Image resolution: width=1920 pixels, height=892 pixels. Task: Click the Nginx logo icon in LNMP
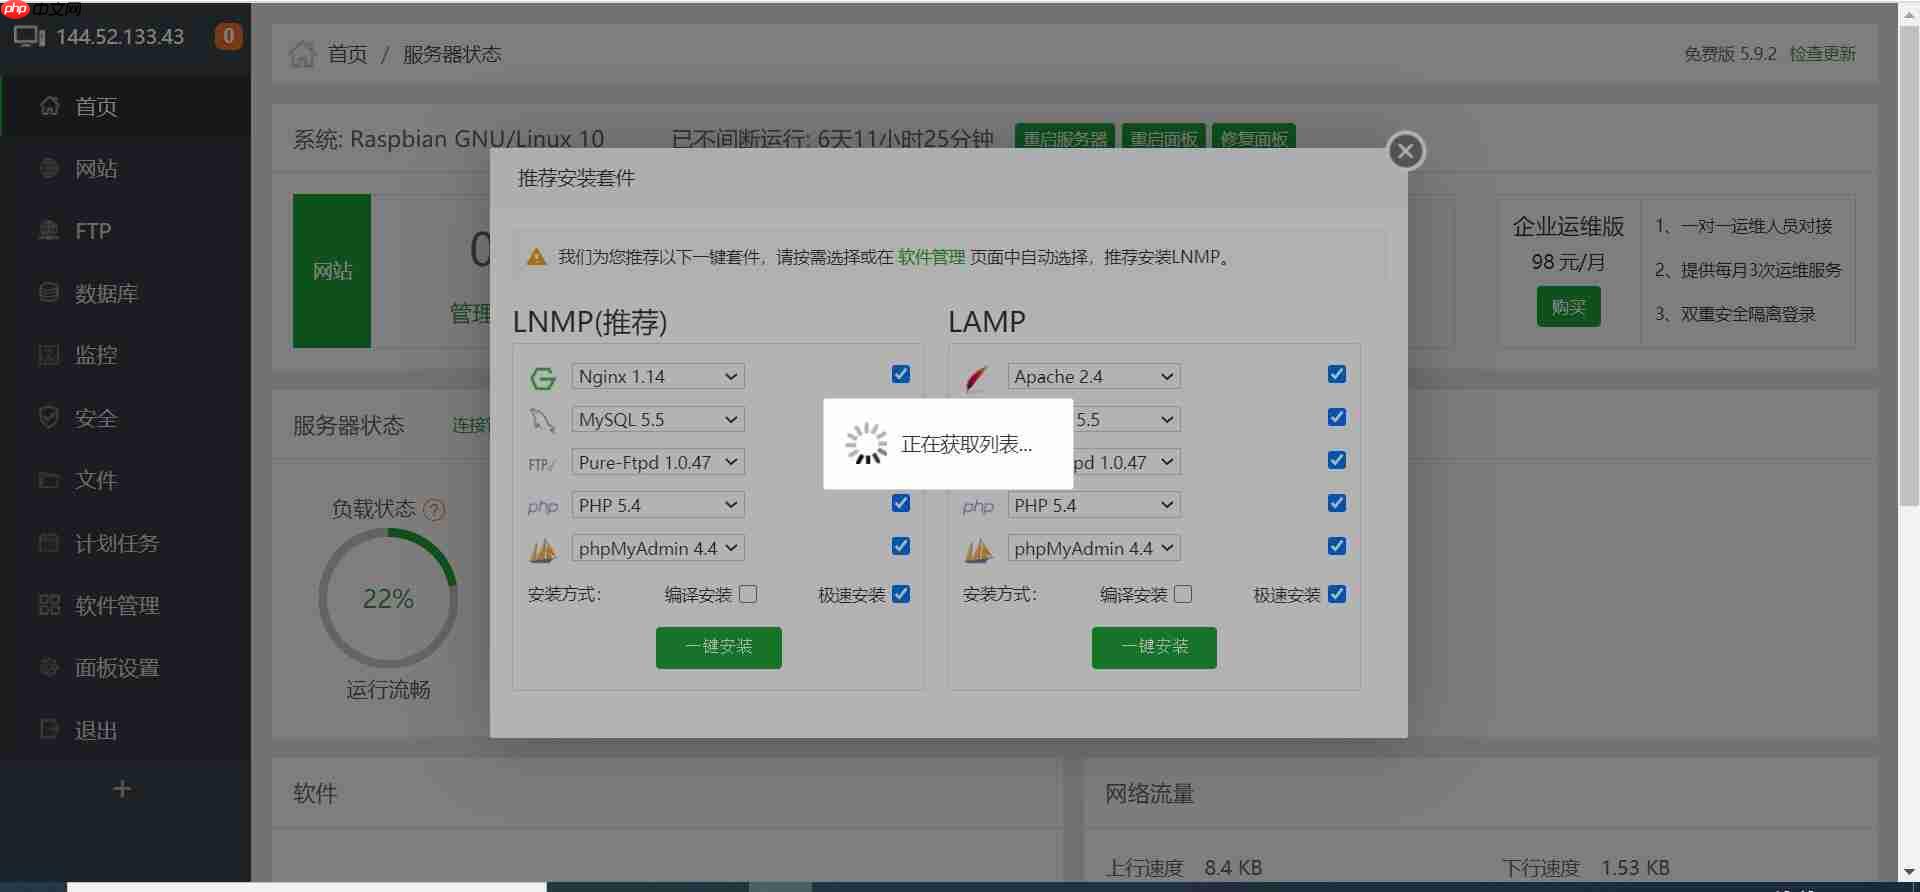tap(543, 378)
